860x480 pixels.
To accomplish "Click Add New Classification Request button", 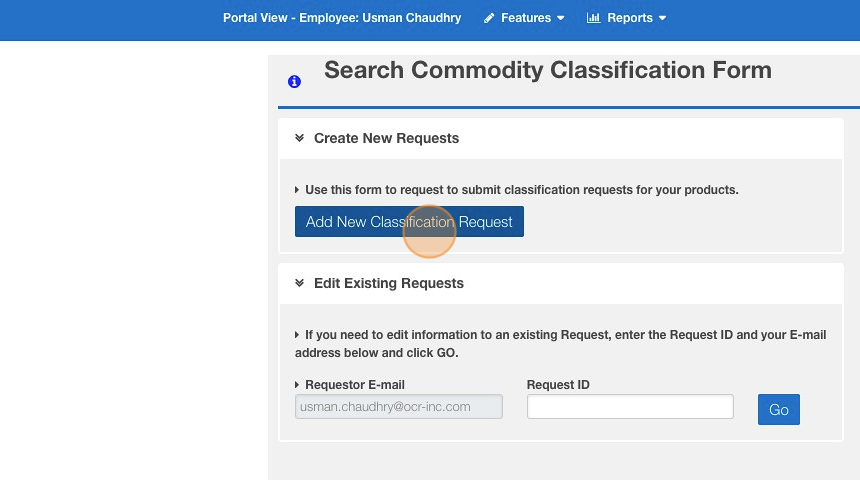I will 409,222.
